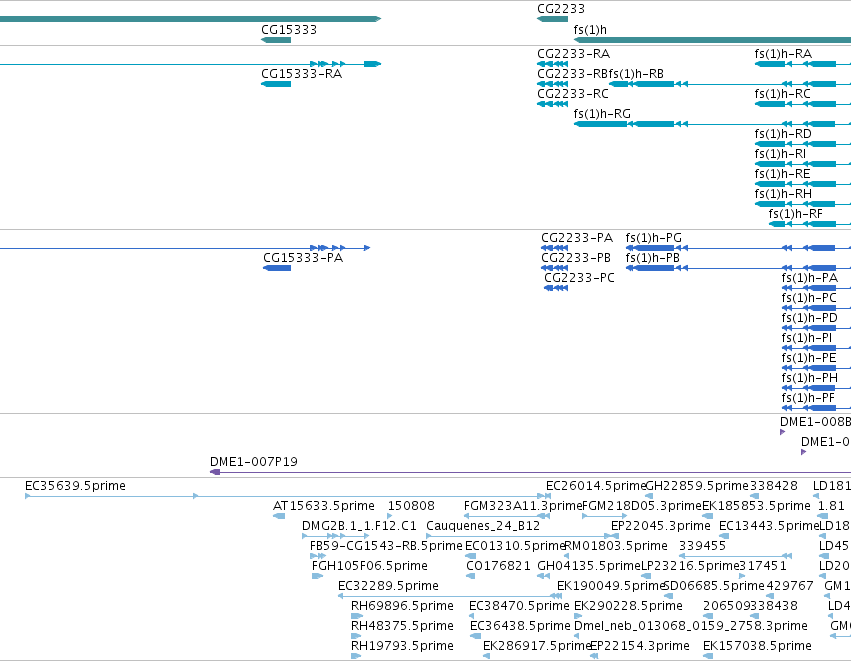Select the CG2233-PB protein label
851x661 pixels.
[576, 258]
